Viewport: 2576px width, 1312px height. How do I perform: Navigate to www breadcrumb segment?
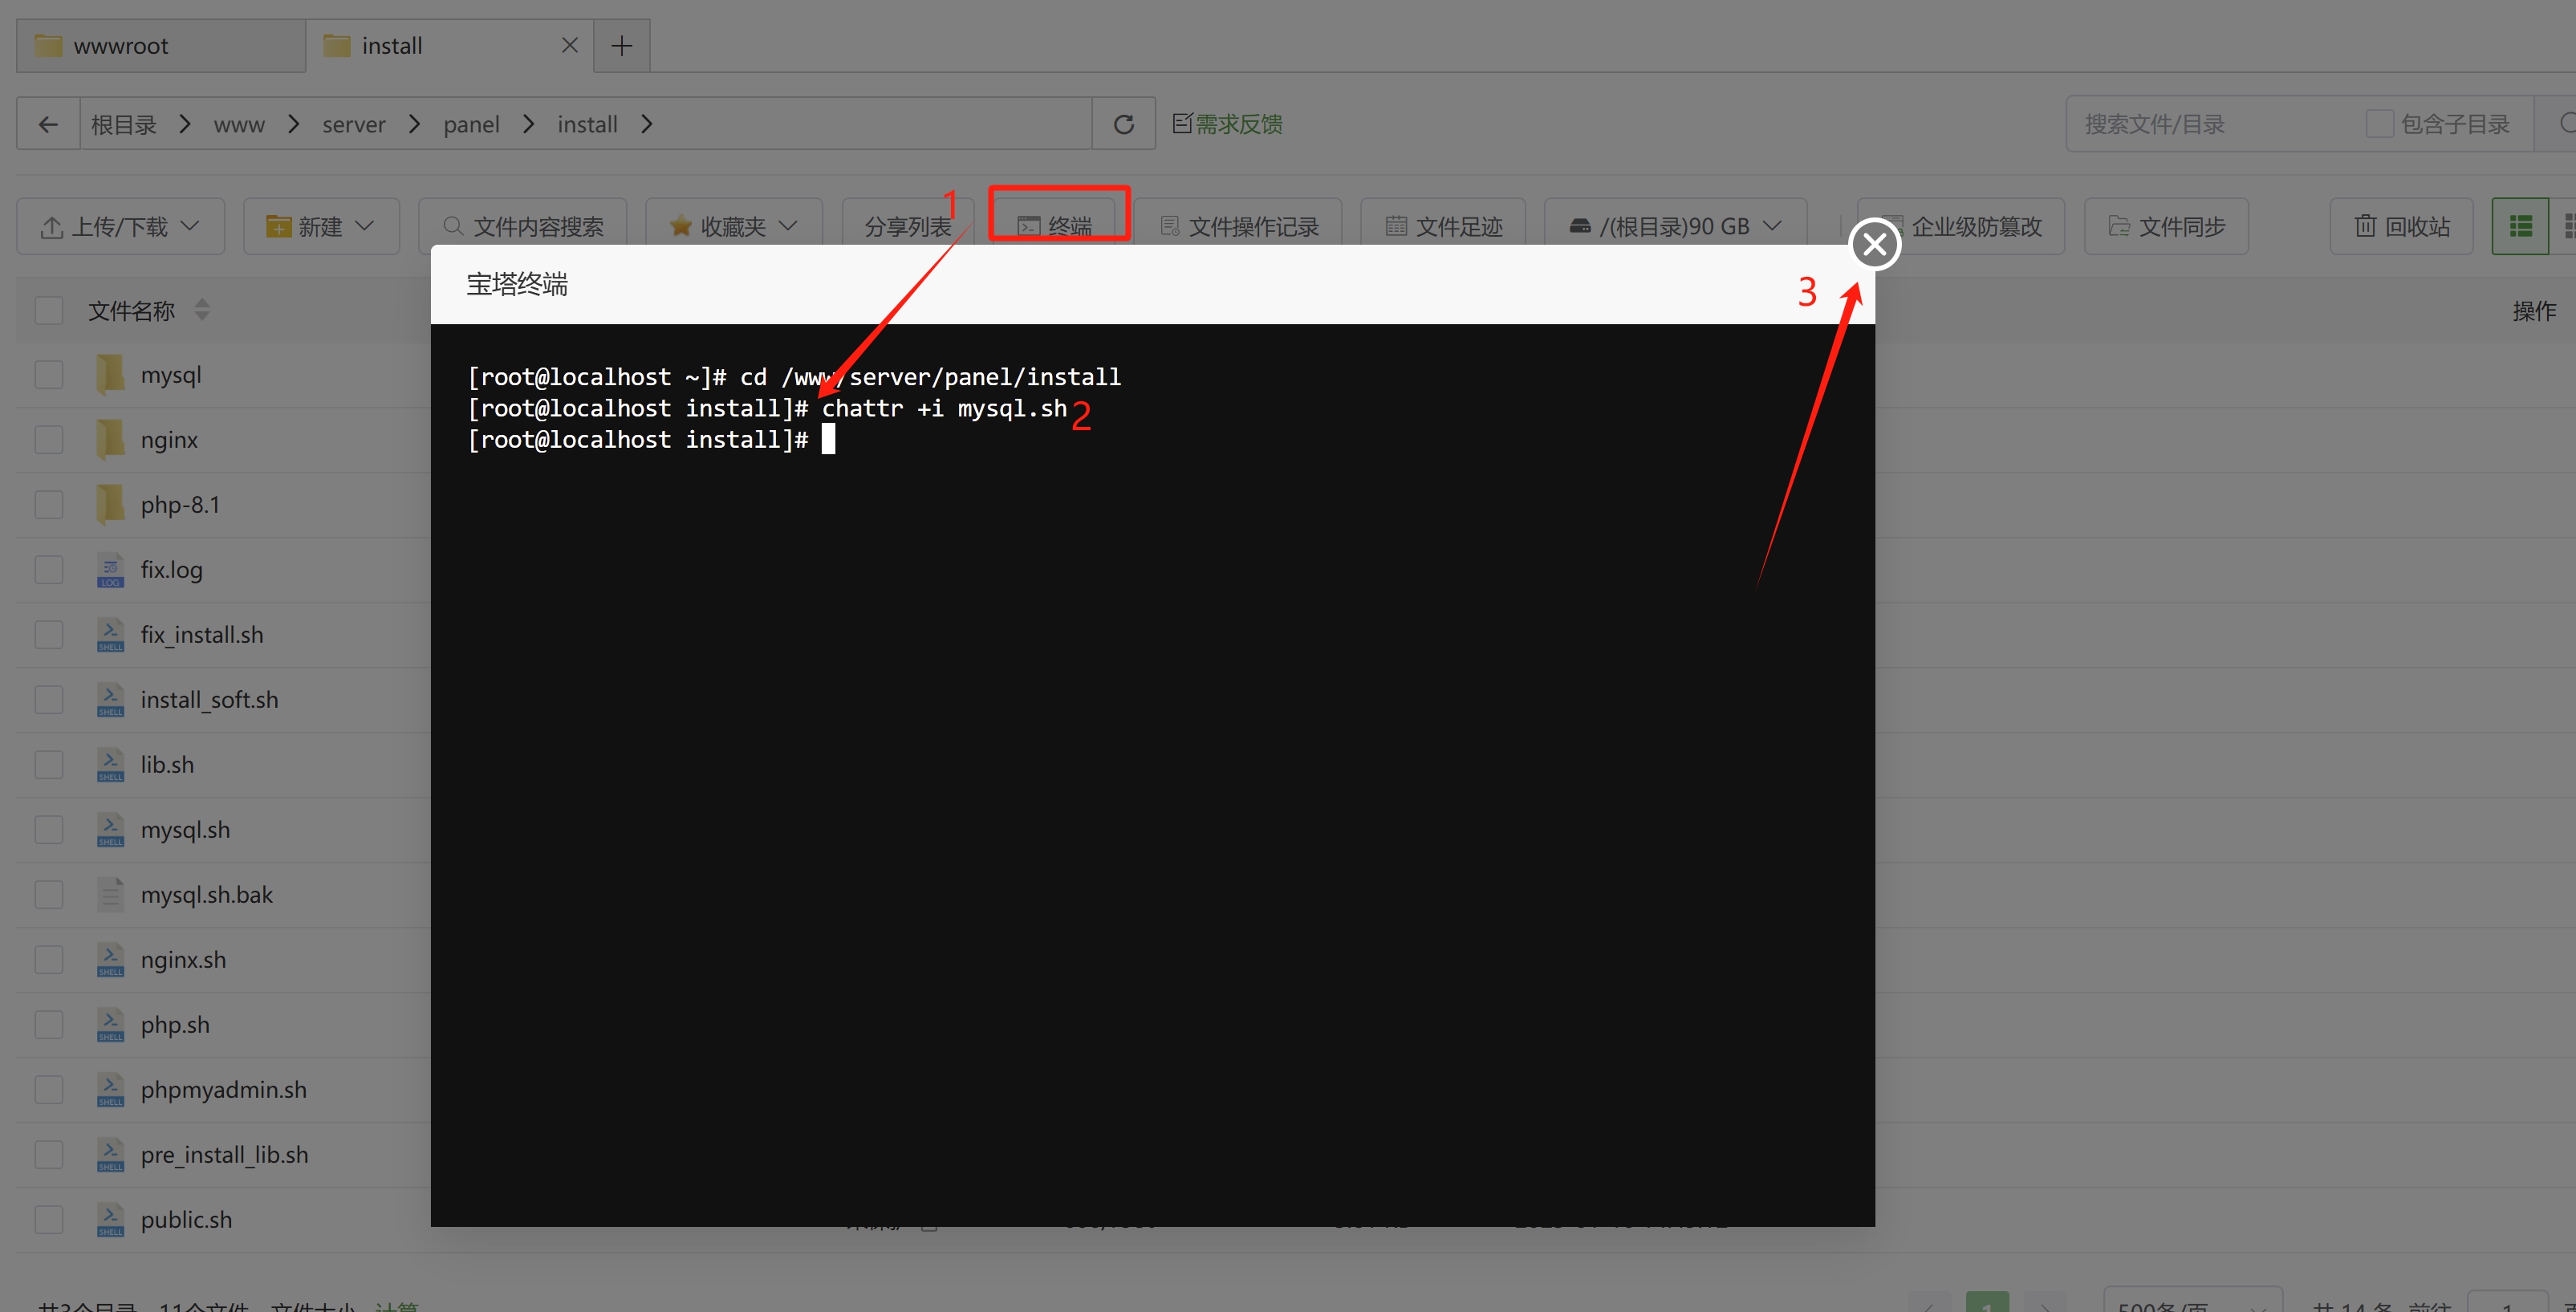239,125
